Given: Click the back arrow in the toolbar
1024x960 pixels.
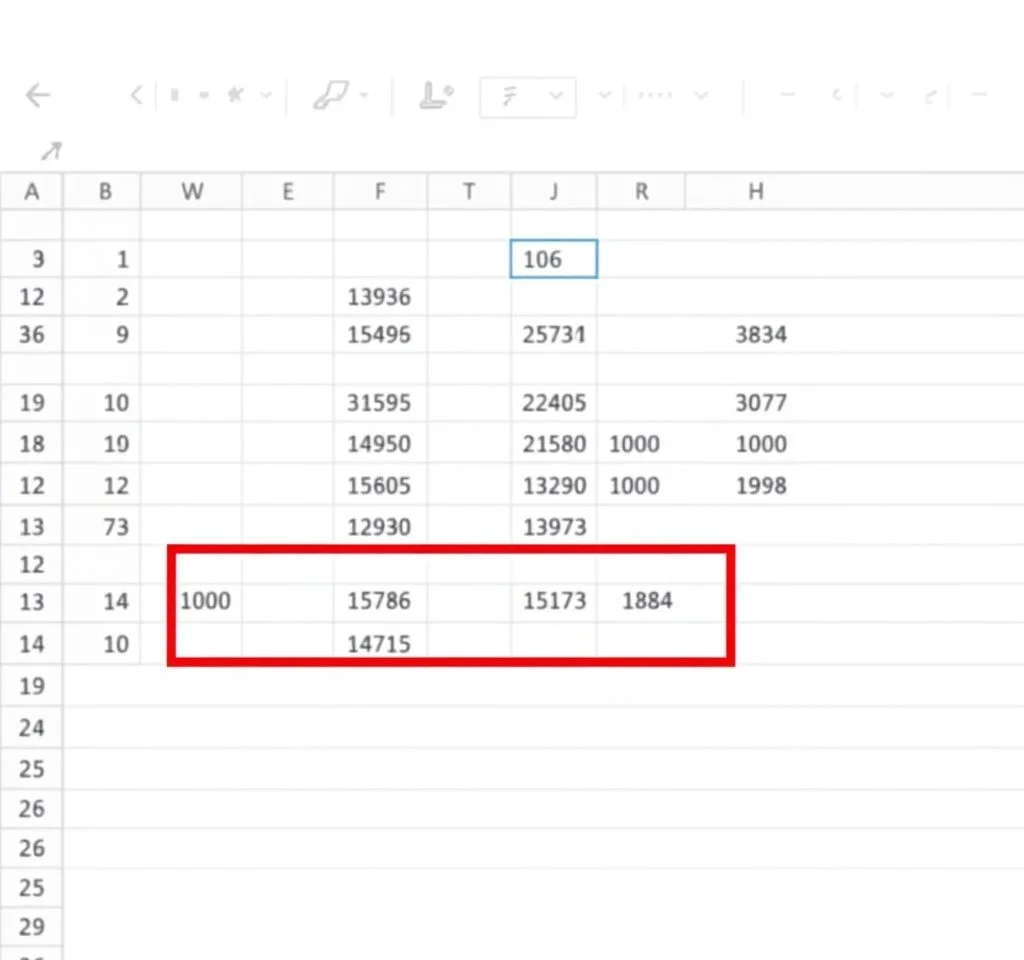Looking at the screenshot, I should click(x=37, y=96).
